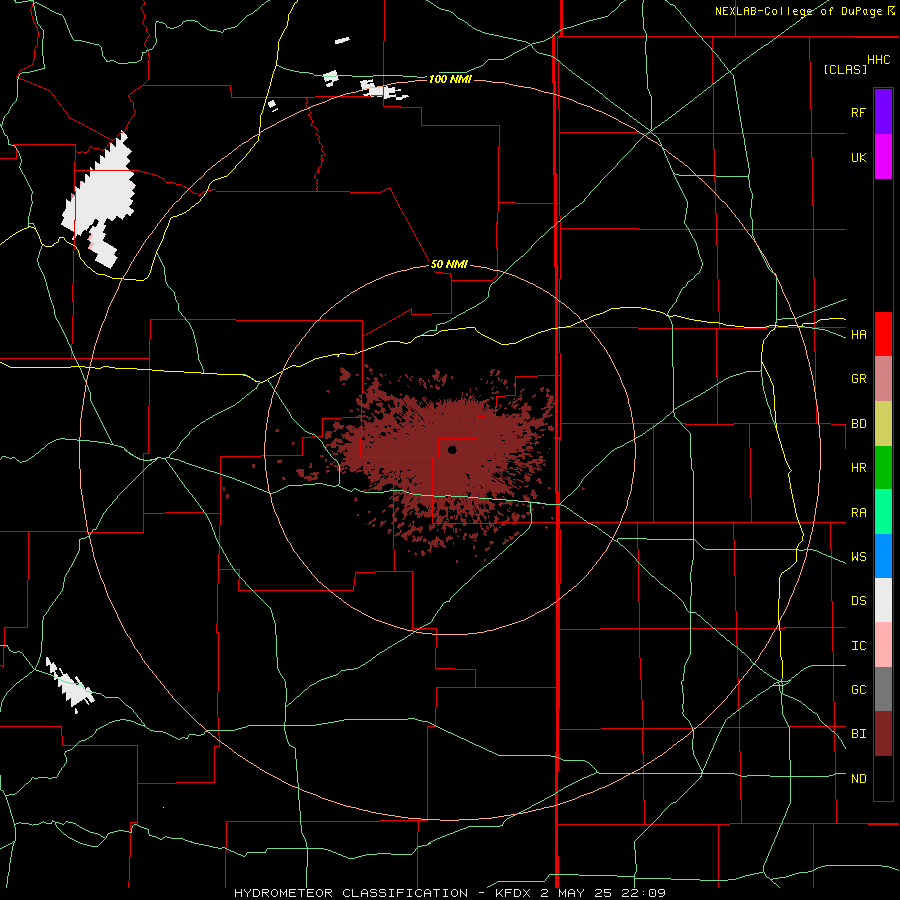
Task: Click the brown BI legend swatch
Action: [x=883, y=734]
